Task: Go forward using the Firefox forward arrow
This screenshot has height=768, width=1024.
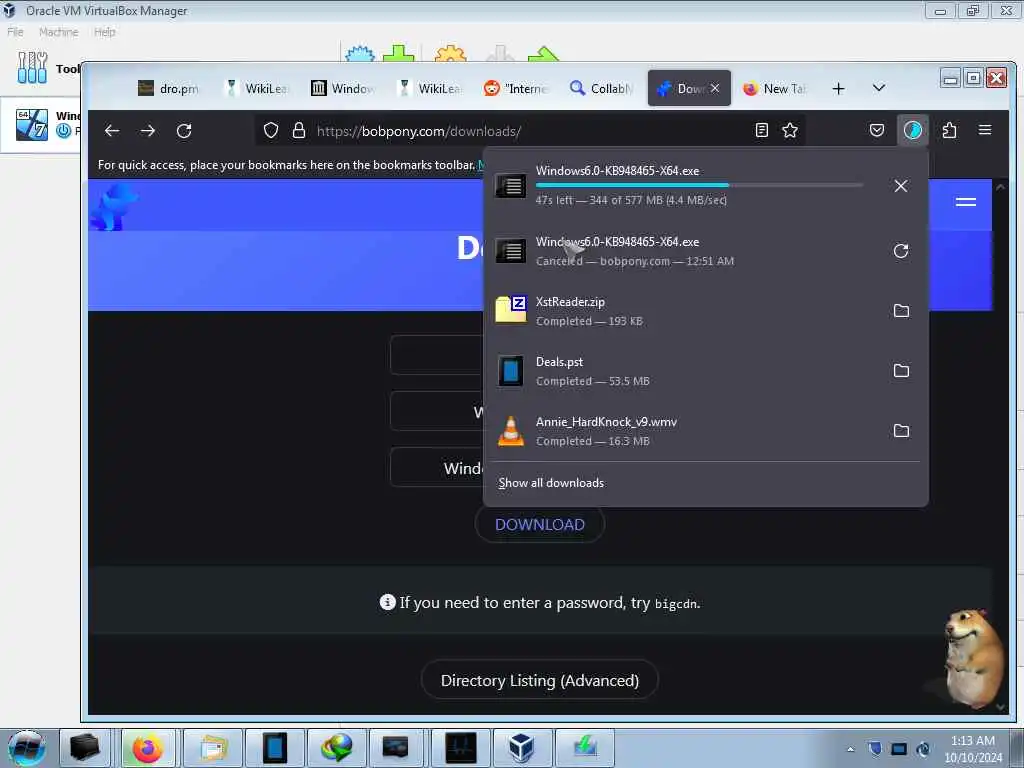Action: click(148, 131)
